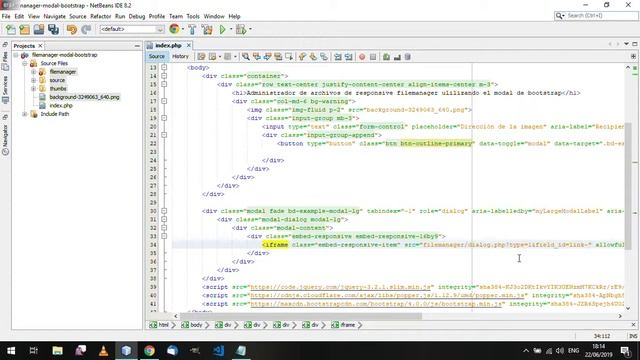Expand the thumbs folder node
640x360 pixels.
coord(33,89)
